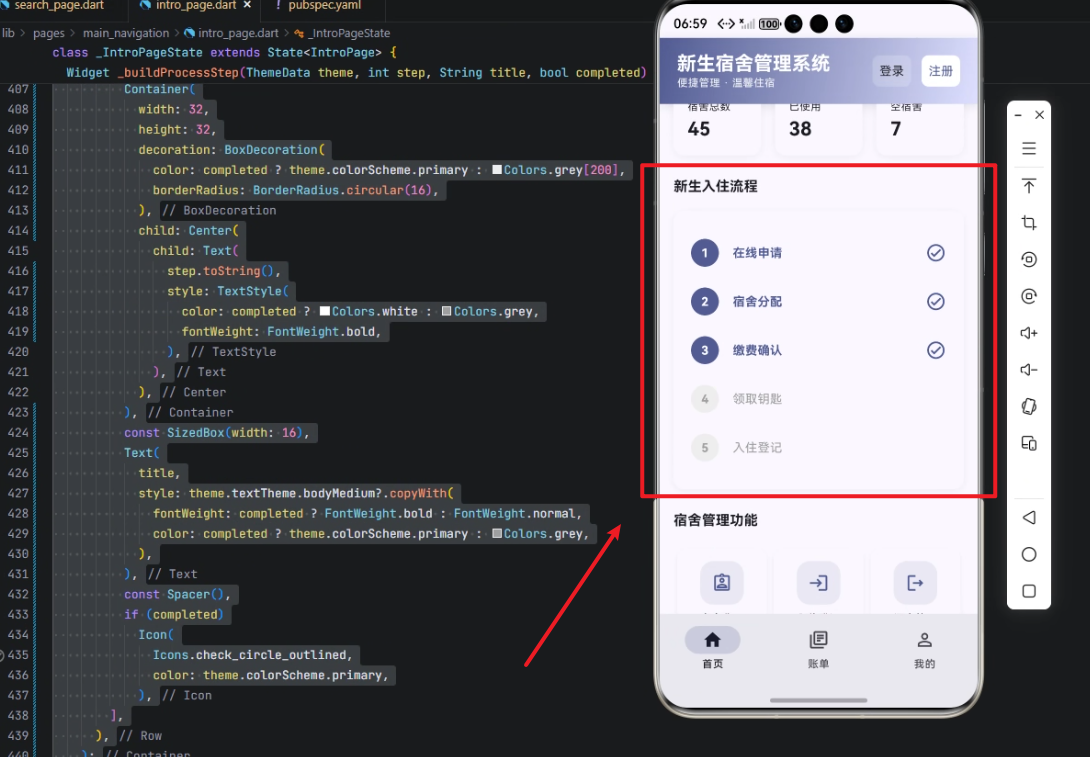Tap the stat card showing 7
Screen dimensions: 1090x757
[x=920, y=127]
